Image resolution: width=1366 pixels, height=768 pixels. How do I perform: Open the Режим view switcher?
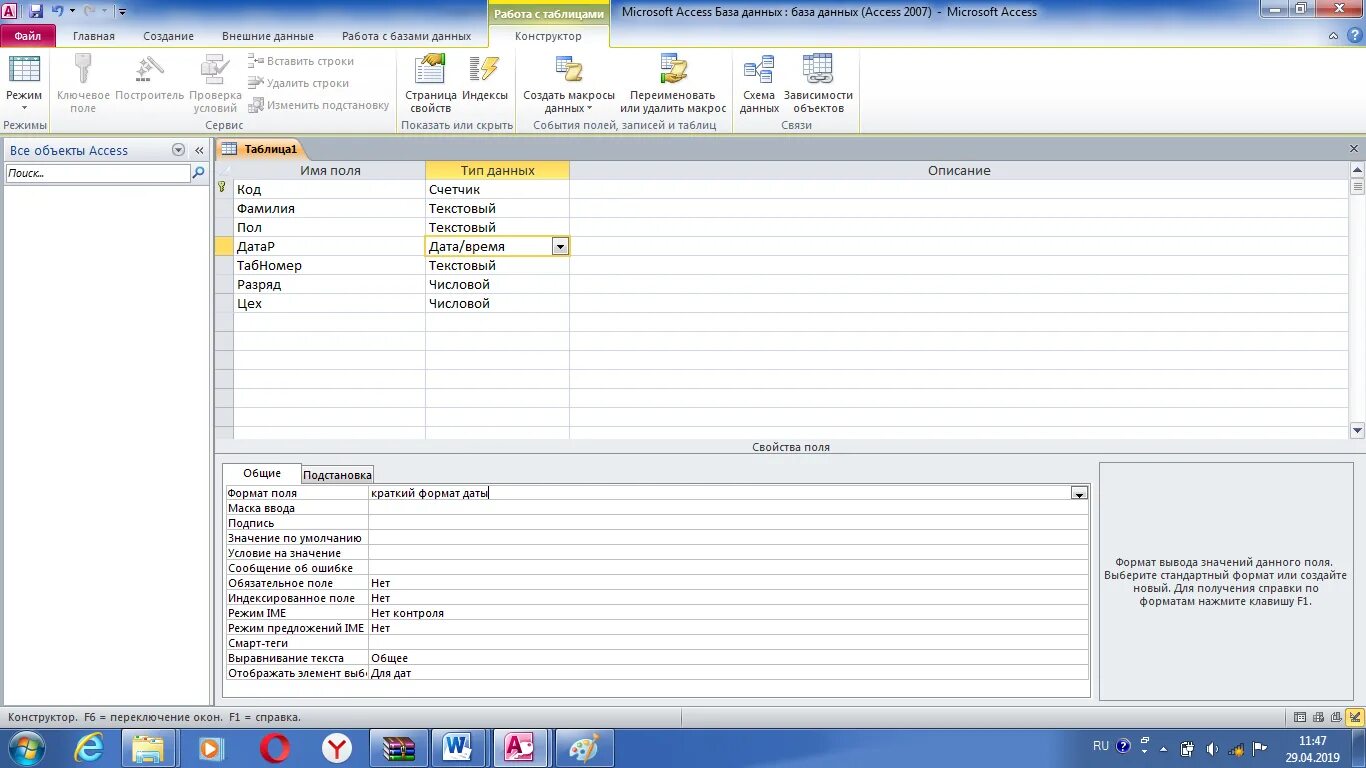point(24,84)
